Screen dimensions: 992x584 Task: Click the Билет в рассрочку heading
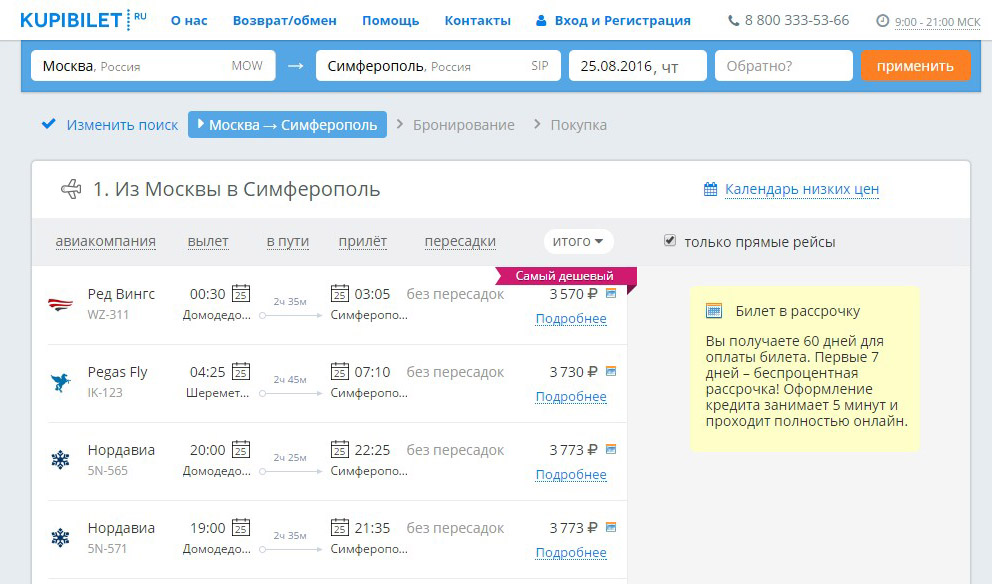(798, 311)
